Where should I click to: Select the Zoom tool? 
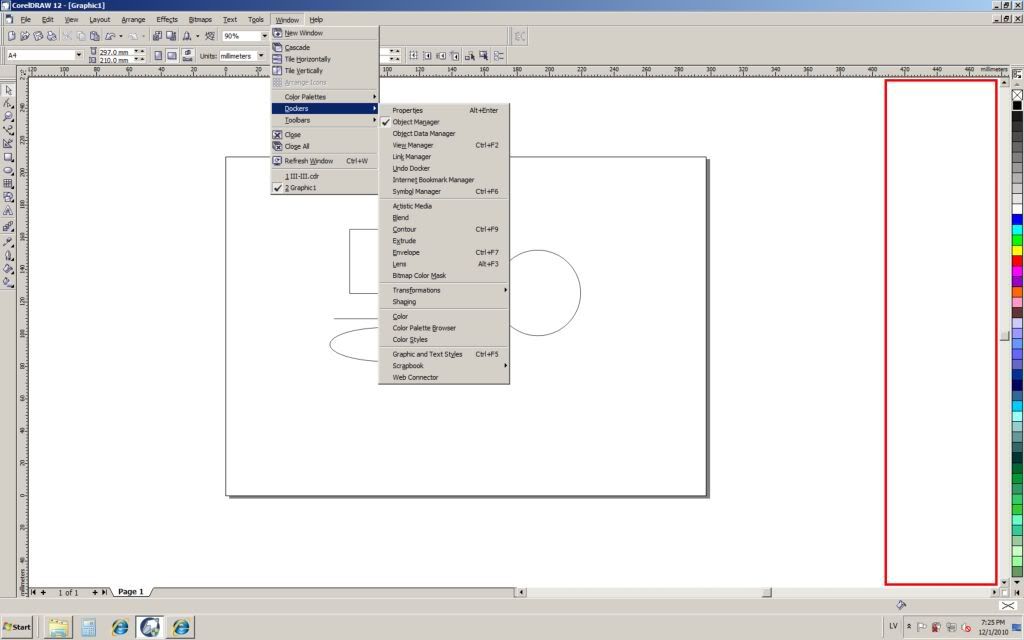point(8,116)
